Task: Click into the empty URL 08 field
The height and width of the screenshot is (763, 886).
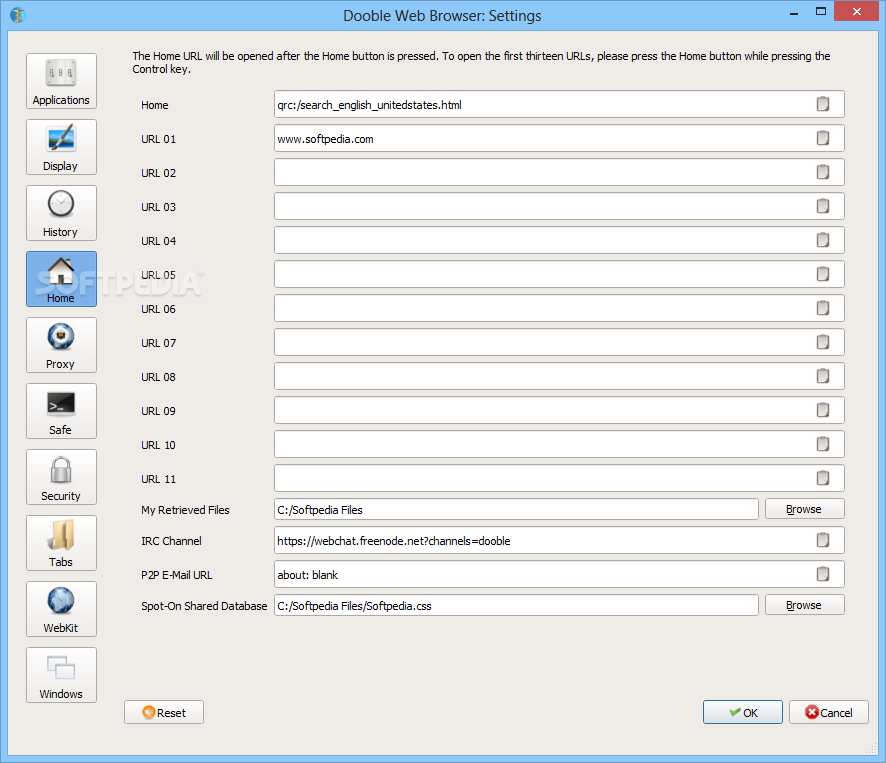Action: [559, 376]
